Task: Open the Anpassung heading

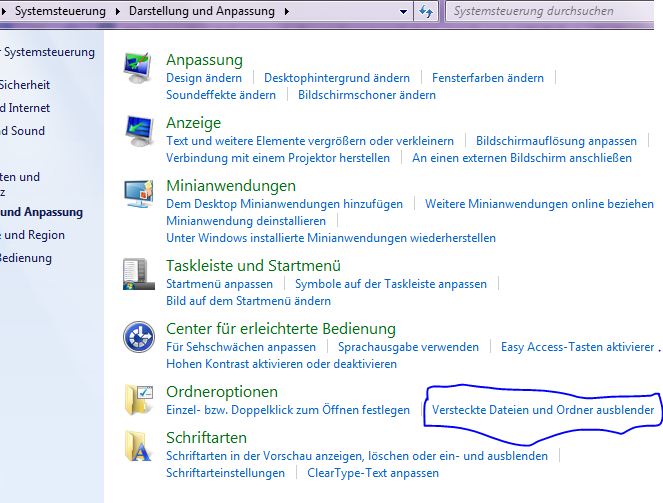Action: (204, 60)
